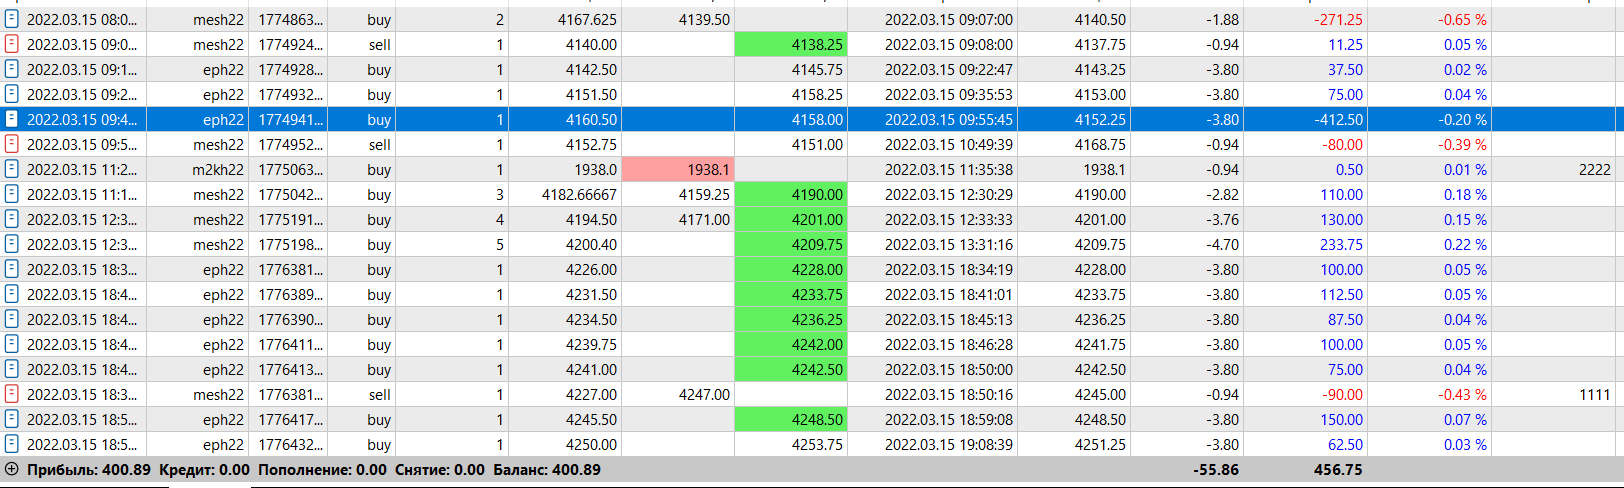
Task: Click the green 4248.50 cell
Action: pyautogui.click(x=790, y=419)
